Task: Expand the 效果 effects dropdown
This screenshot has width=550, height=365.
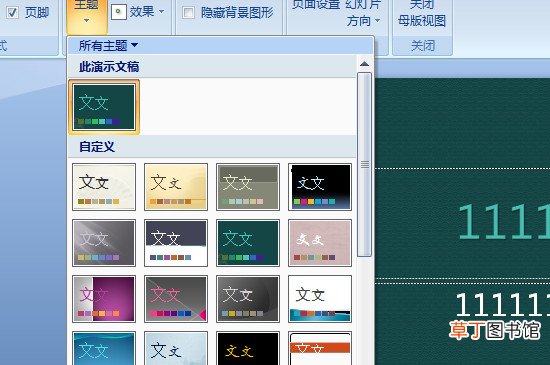Action: (x=161, y=12)
